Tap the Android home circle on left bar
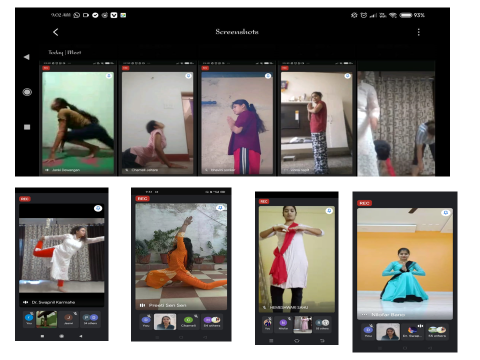 point(27,92)
